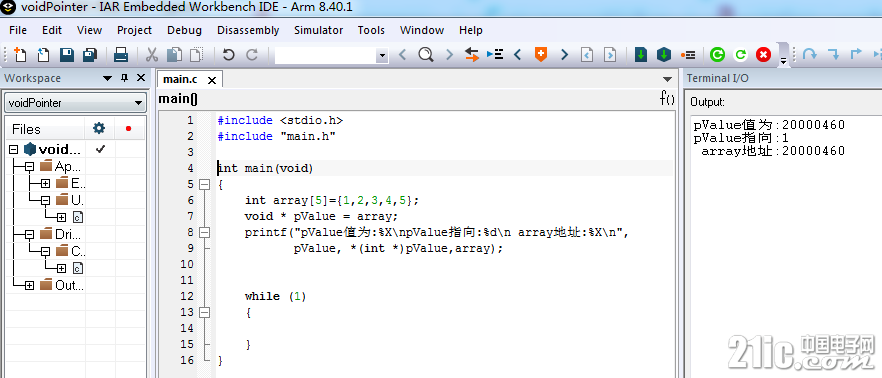The height and width of the screenshot is (378, 882).
Task: Click the Navigate Backward page icon
Action: pyautogui.click(x=587, y=55)
